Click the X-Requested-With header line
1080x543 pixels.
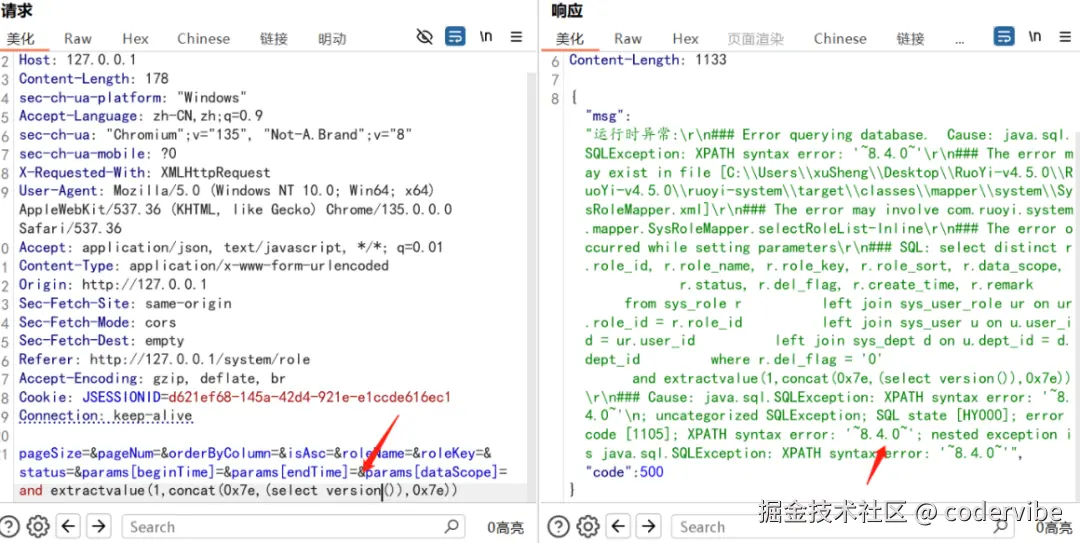(145, 172)
